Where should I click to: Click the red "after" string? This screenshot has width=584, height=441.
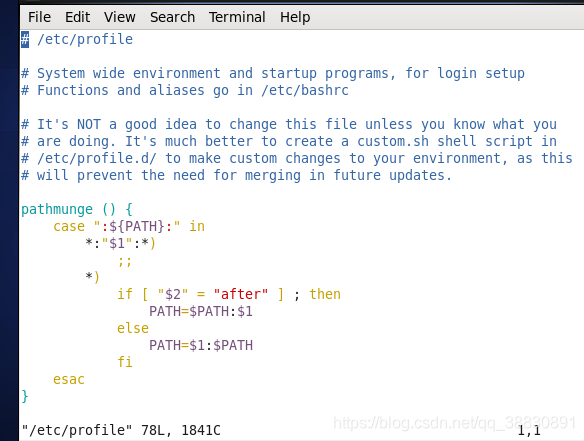[x=241, y=294]
